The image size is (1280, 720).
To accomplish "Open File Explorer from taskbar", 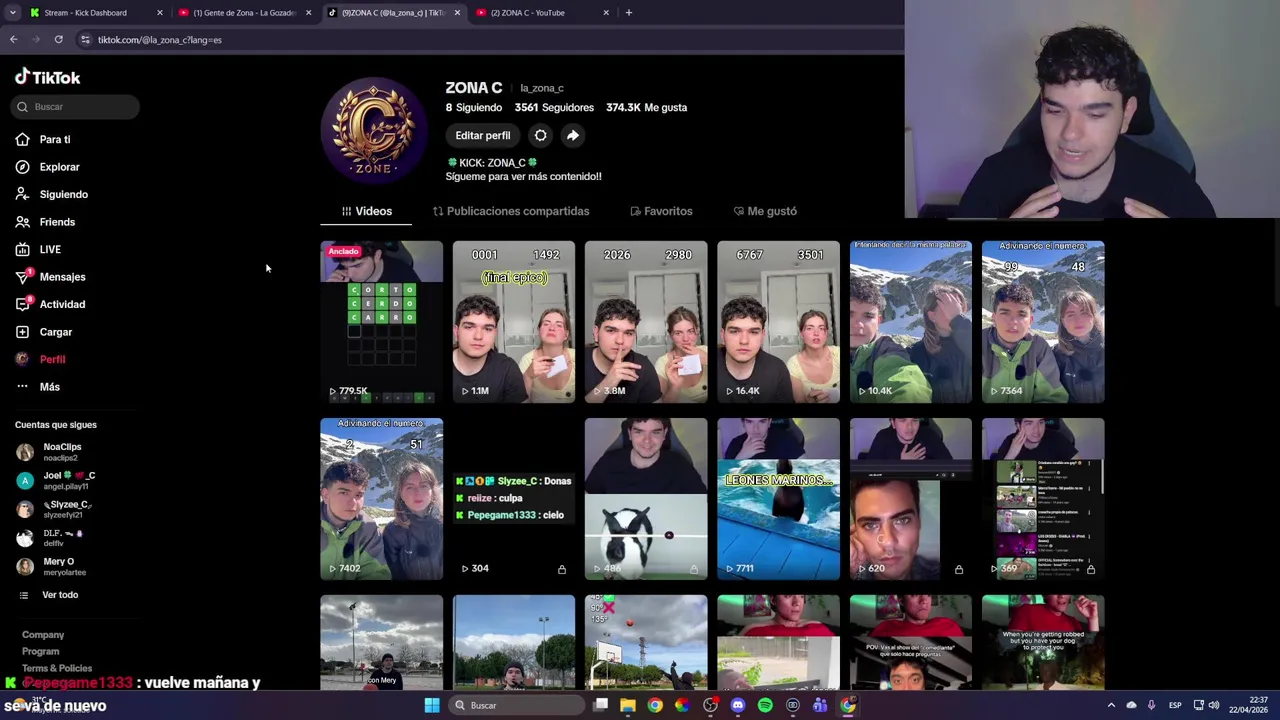I will (x=627, y=705).
